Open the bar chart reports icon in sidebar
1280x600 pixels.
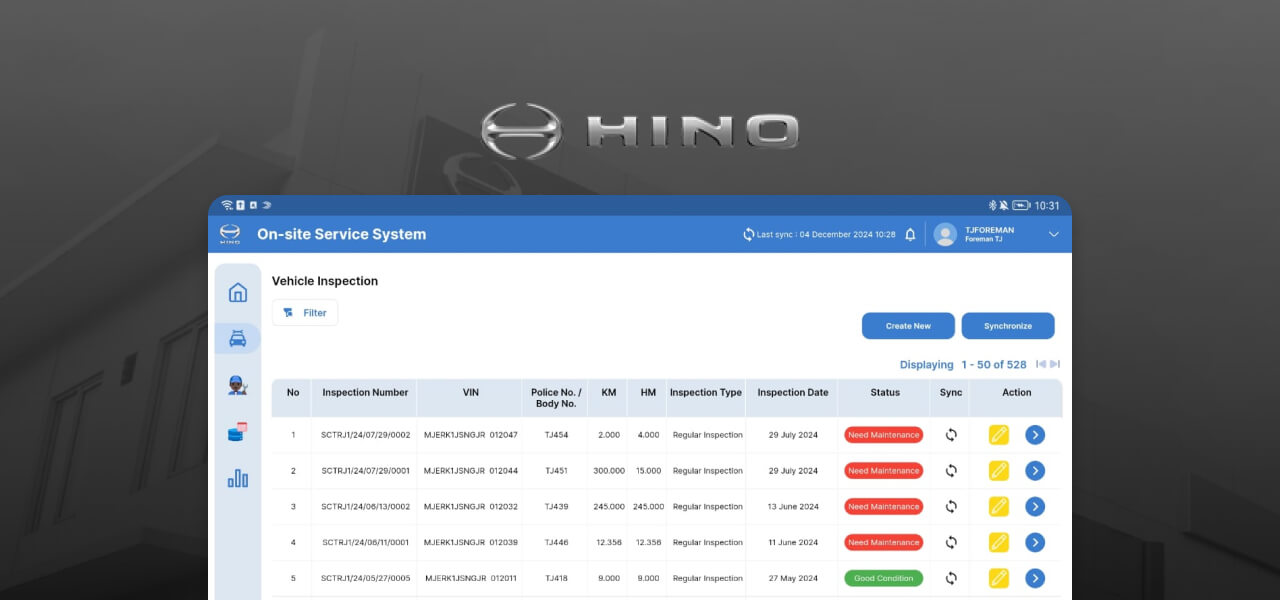(x=238, y=479)
